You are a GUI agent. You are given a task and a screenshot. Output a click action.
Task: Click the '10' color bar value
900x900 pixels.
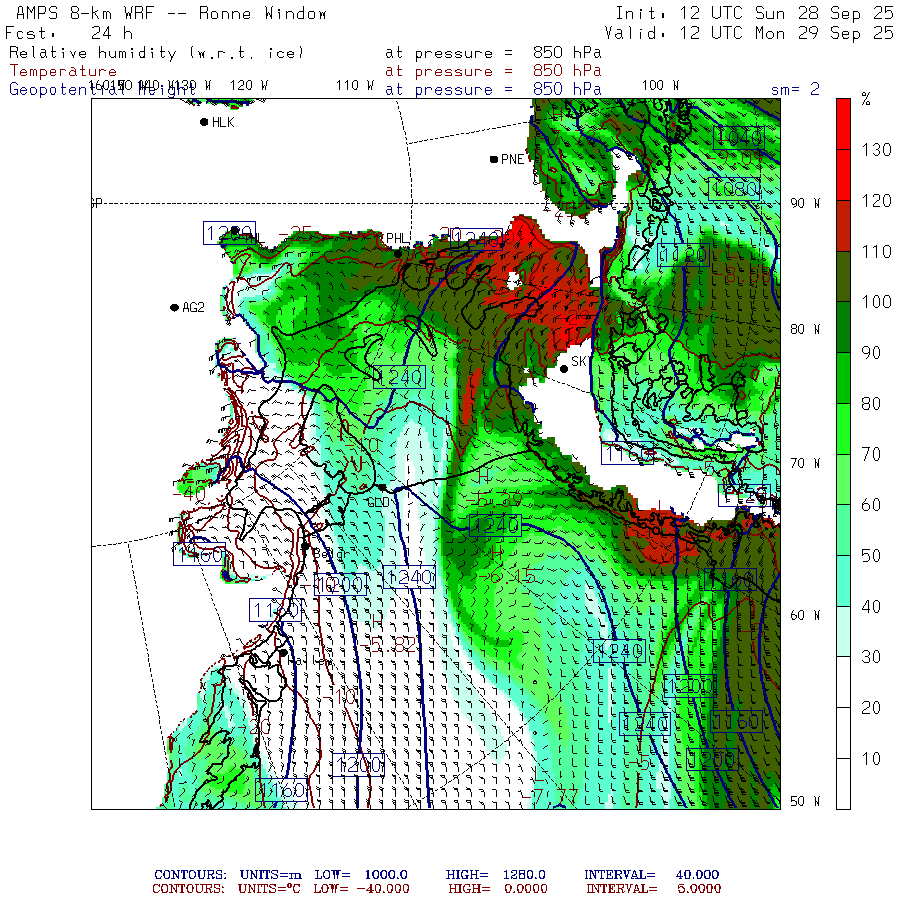point(871,759)
